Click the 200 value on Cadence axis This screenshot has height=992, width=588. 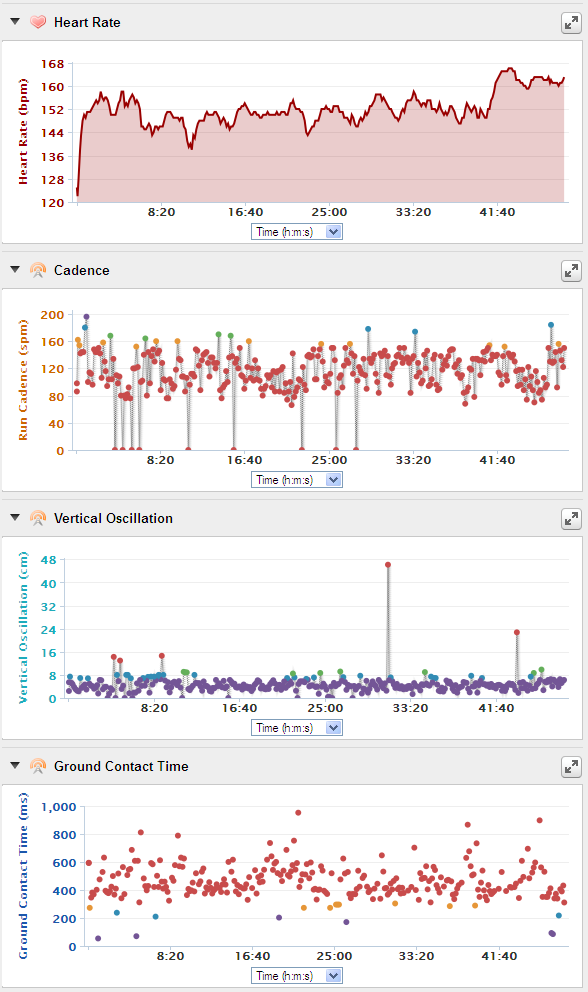coord(53,314)
